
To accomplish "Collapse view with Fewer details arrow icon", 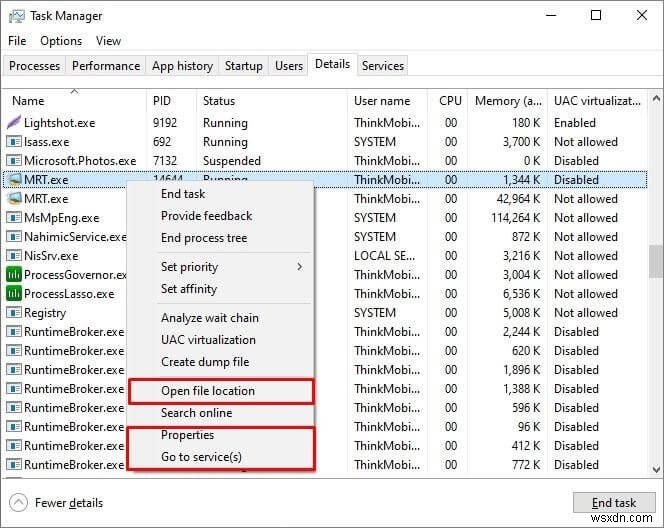I will click(18, 503).
